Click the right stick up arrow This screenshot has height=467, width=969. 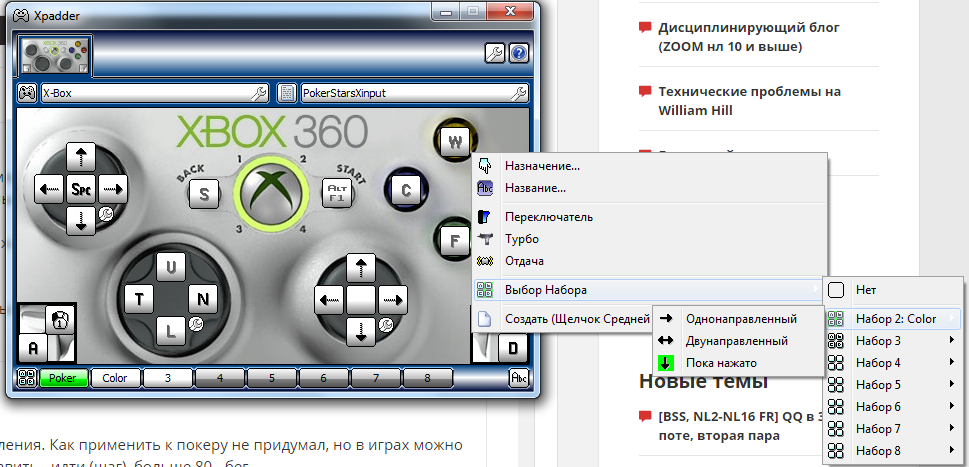(x=361, y=269)
